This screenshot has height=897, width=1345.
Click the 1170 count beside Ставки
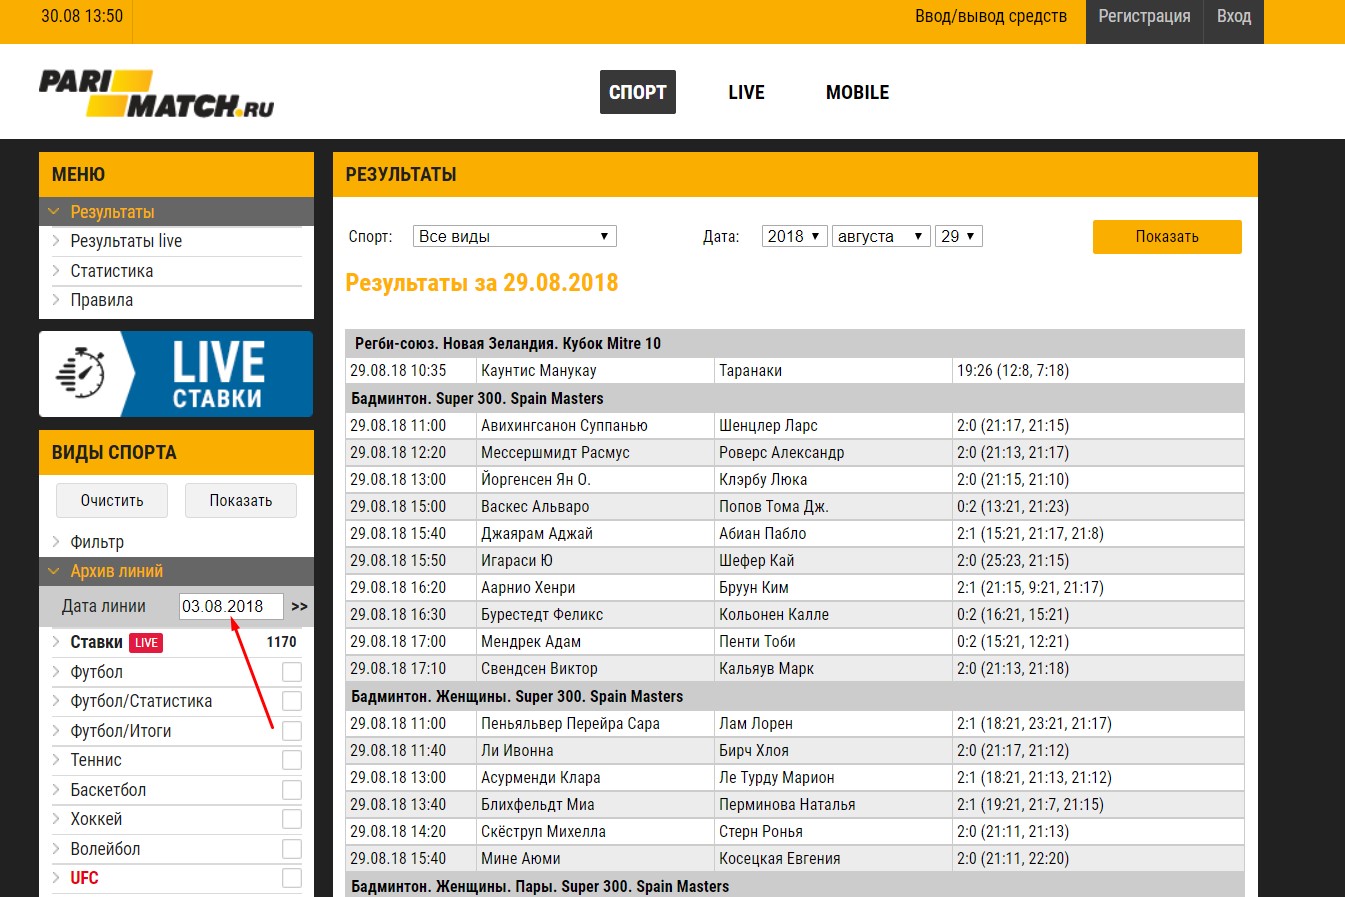pyautogui.click(x=281, y=642)
